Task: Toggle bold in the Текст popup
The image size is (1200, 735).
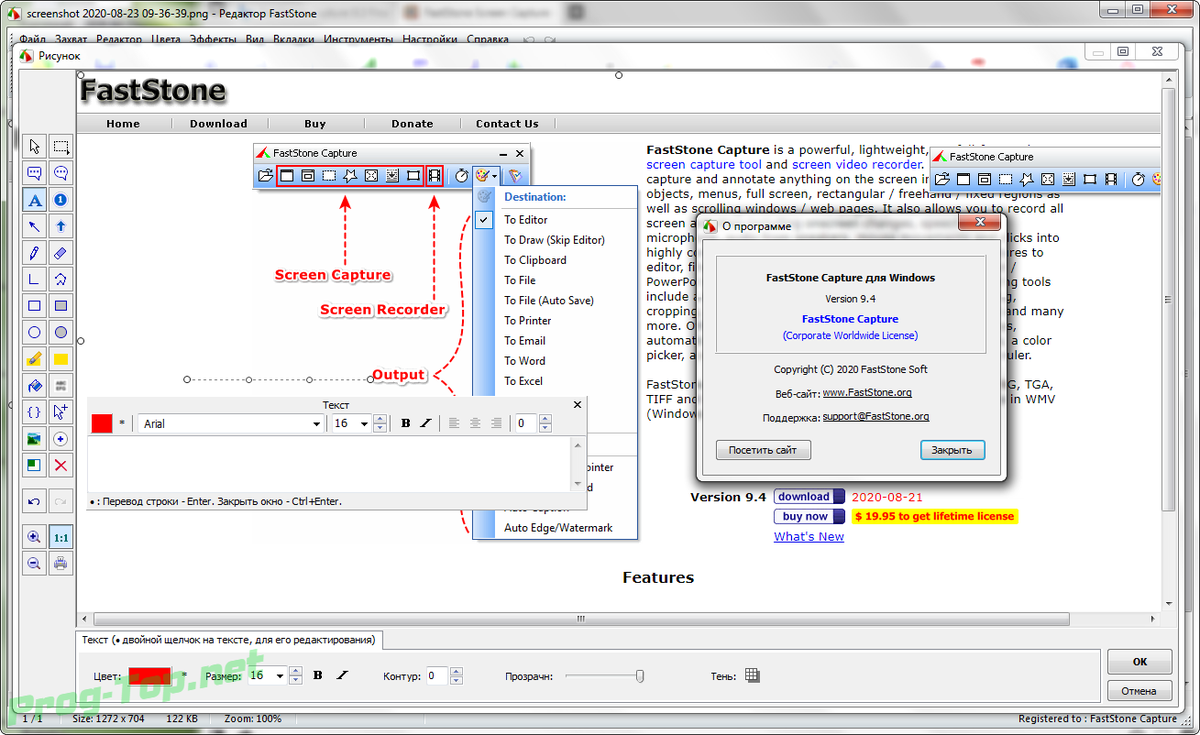Action: [406, 423]
